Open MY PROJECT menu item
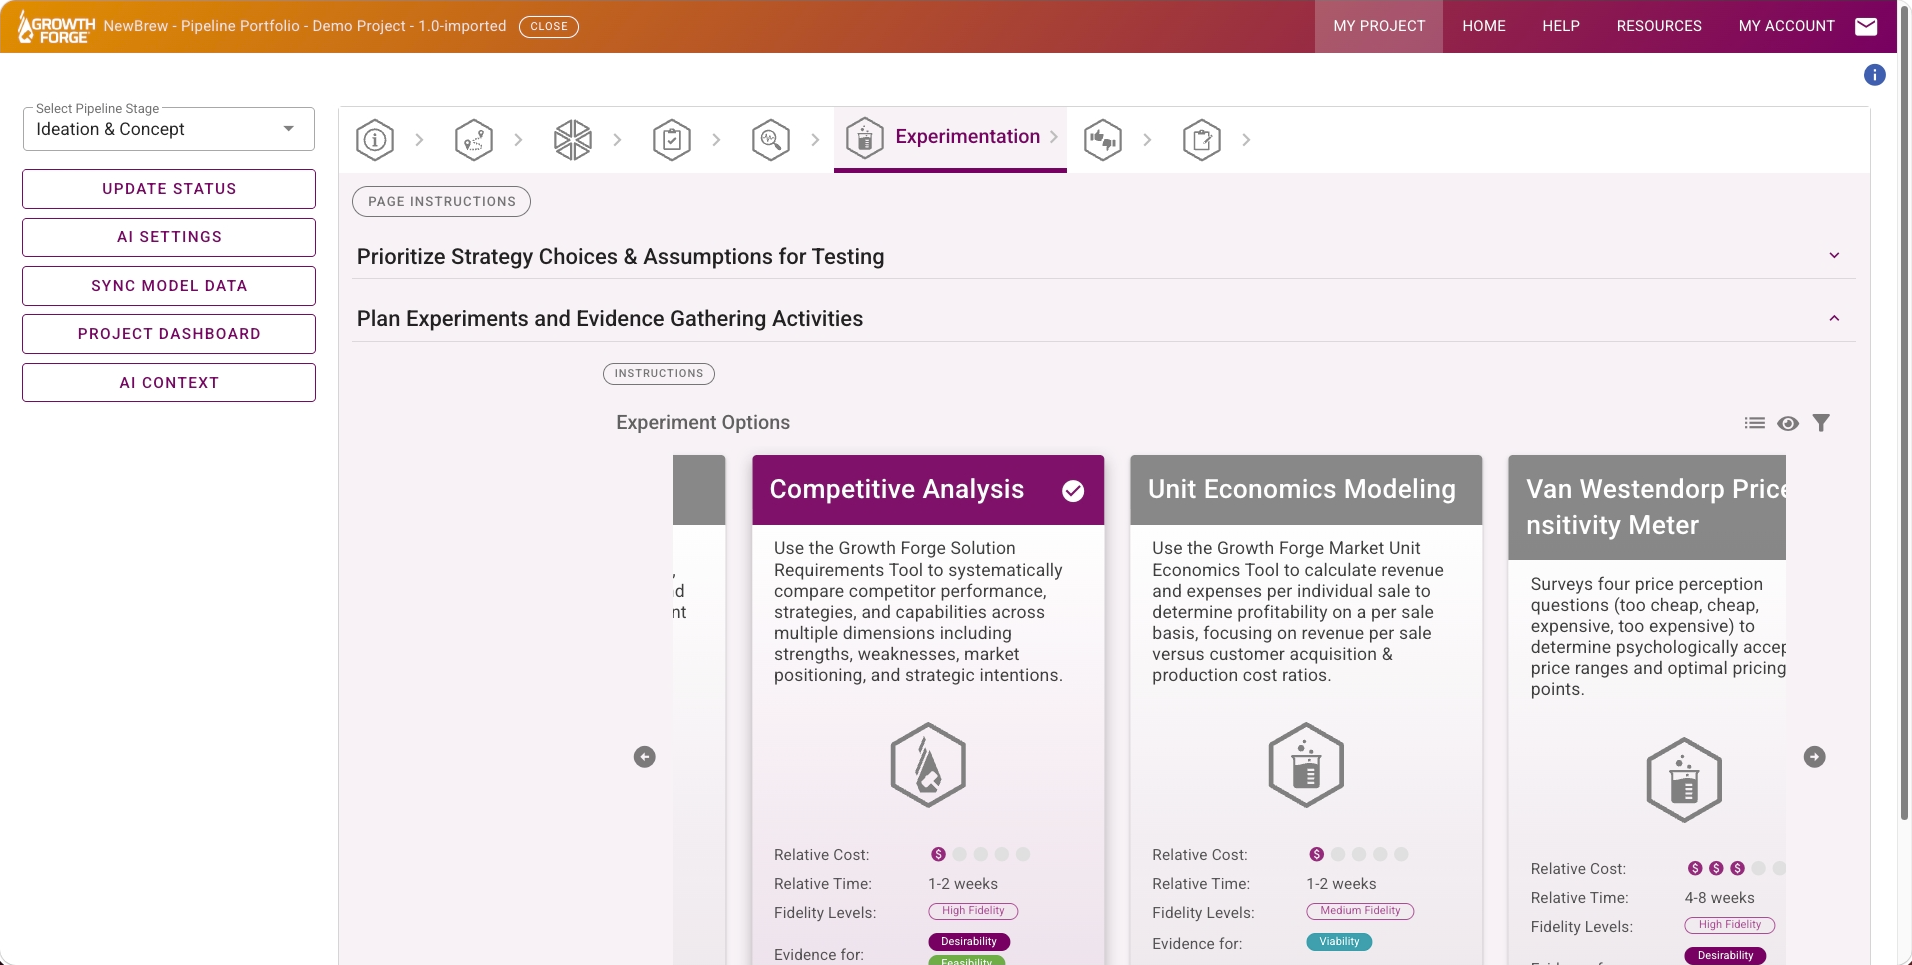The height and width of the screenshot is (965, 1912). [x=1379, y=26]
